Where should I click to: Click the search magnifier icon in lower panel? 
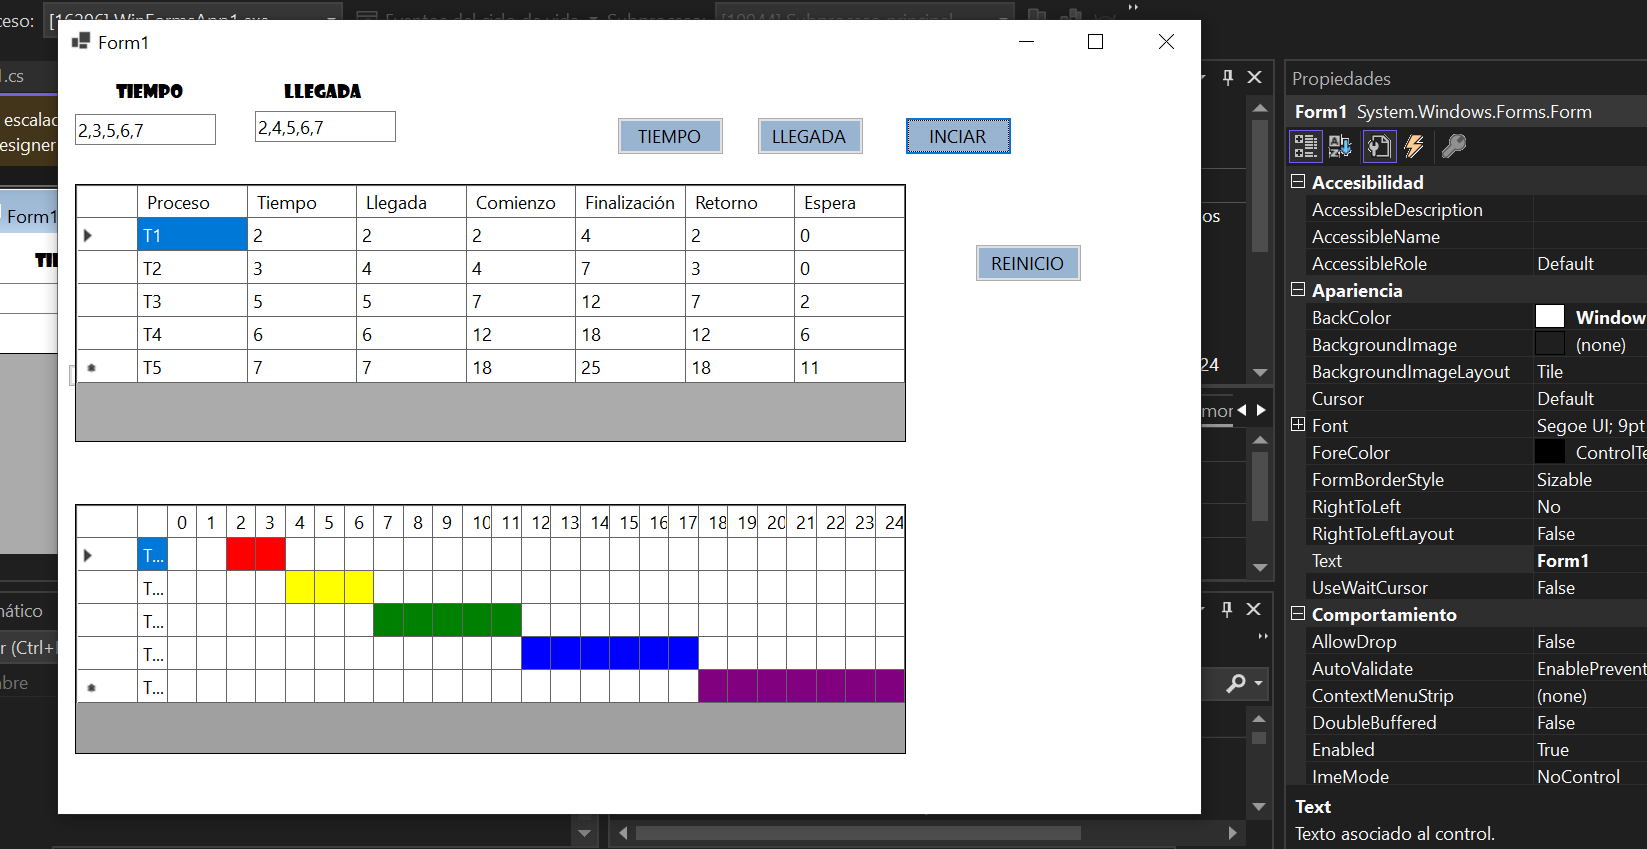pyautogui.click(x=1237, y=683)
